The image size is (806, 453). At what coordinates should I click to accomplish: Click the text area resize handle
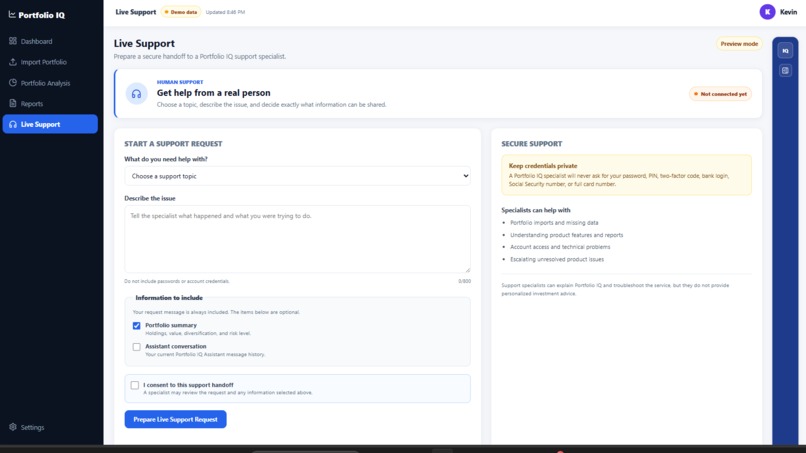(x=467, y=269)
